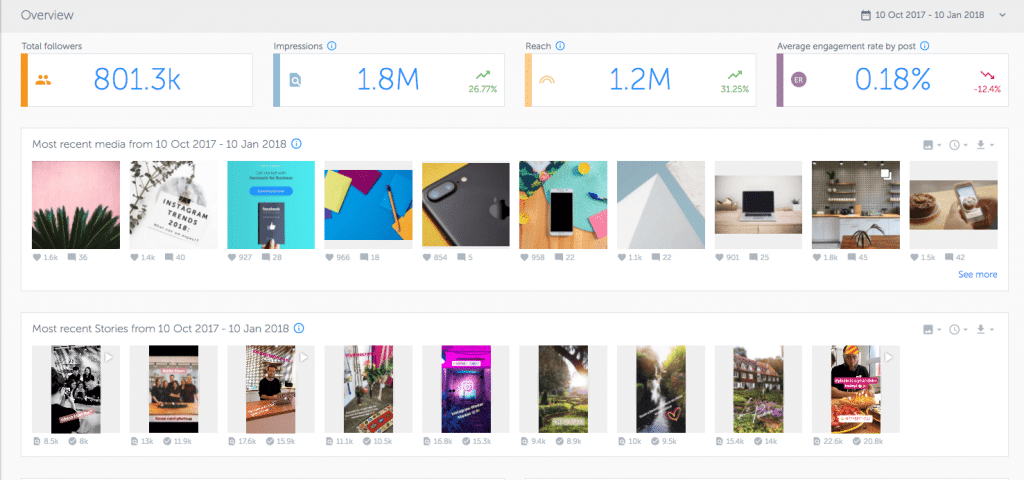
Task: Click the See more link
Action: 977,274
